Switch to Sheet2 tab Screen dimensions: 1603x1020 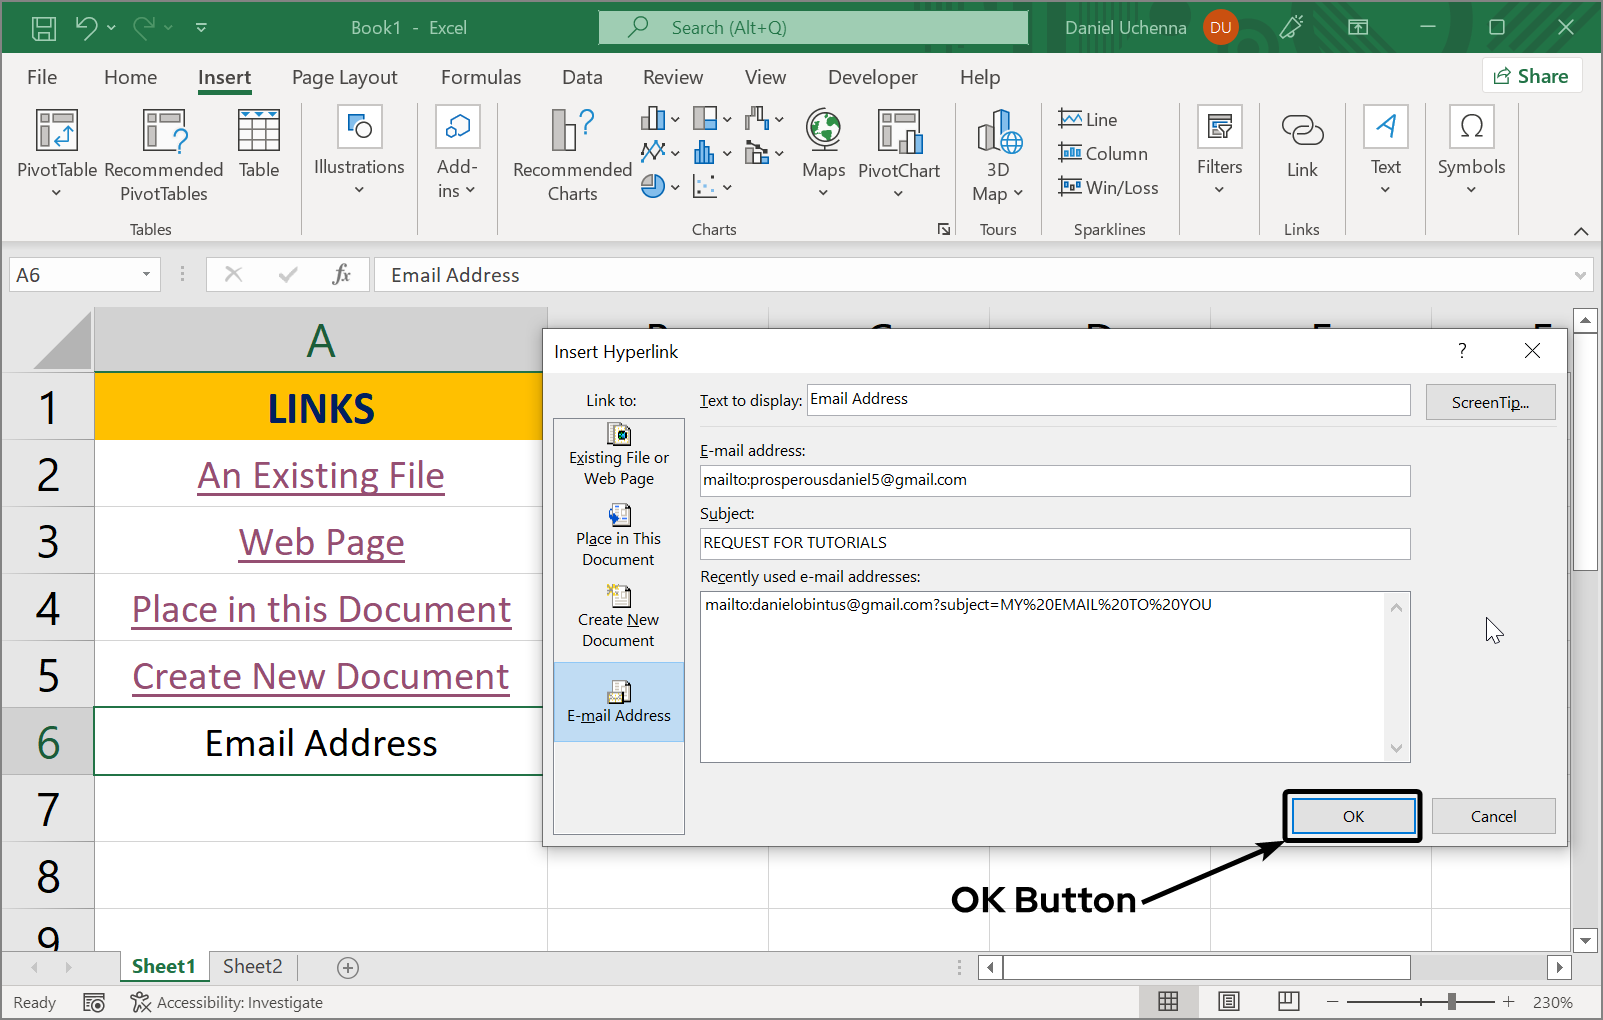[x=252, y=966]
